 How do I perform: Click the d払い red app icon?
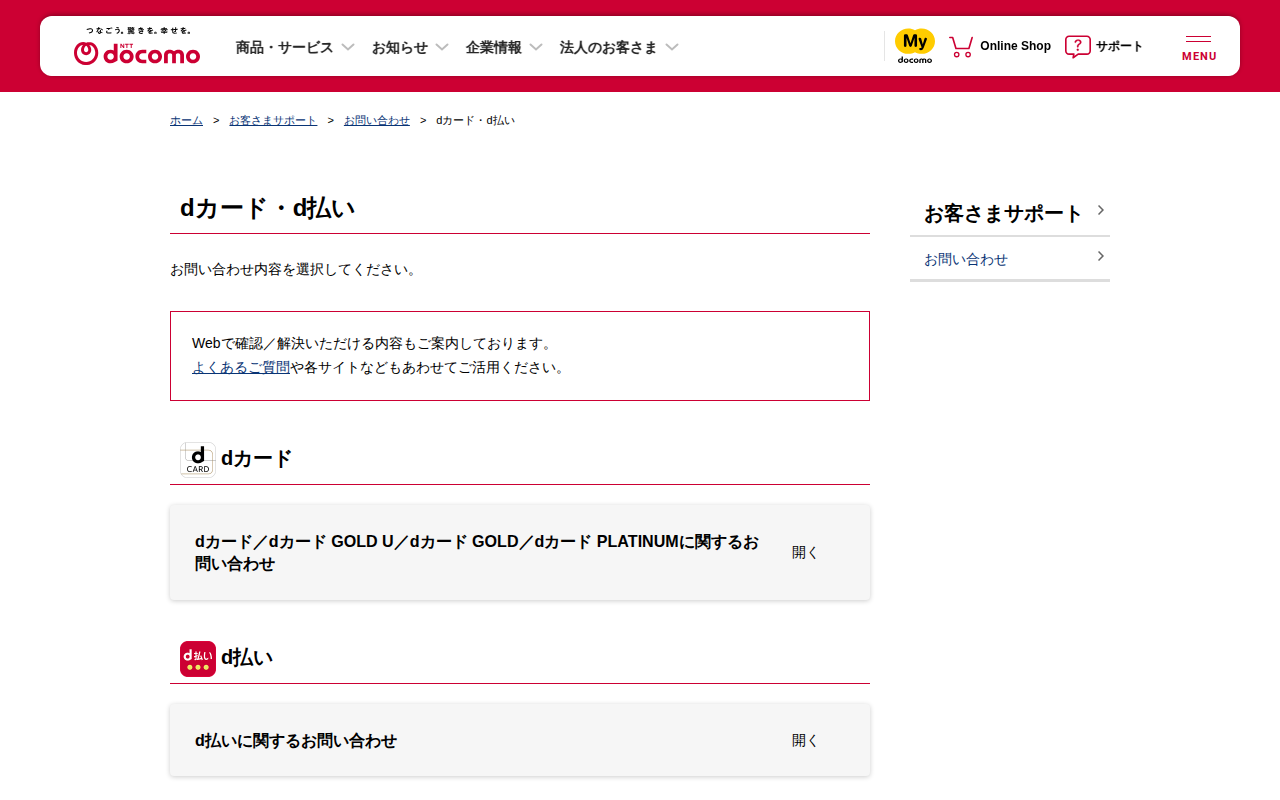click(198, 659)
